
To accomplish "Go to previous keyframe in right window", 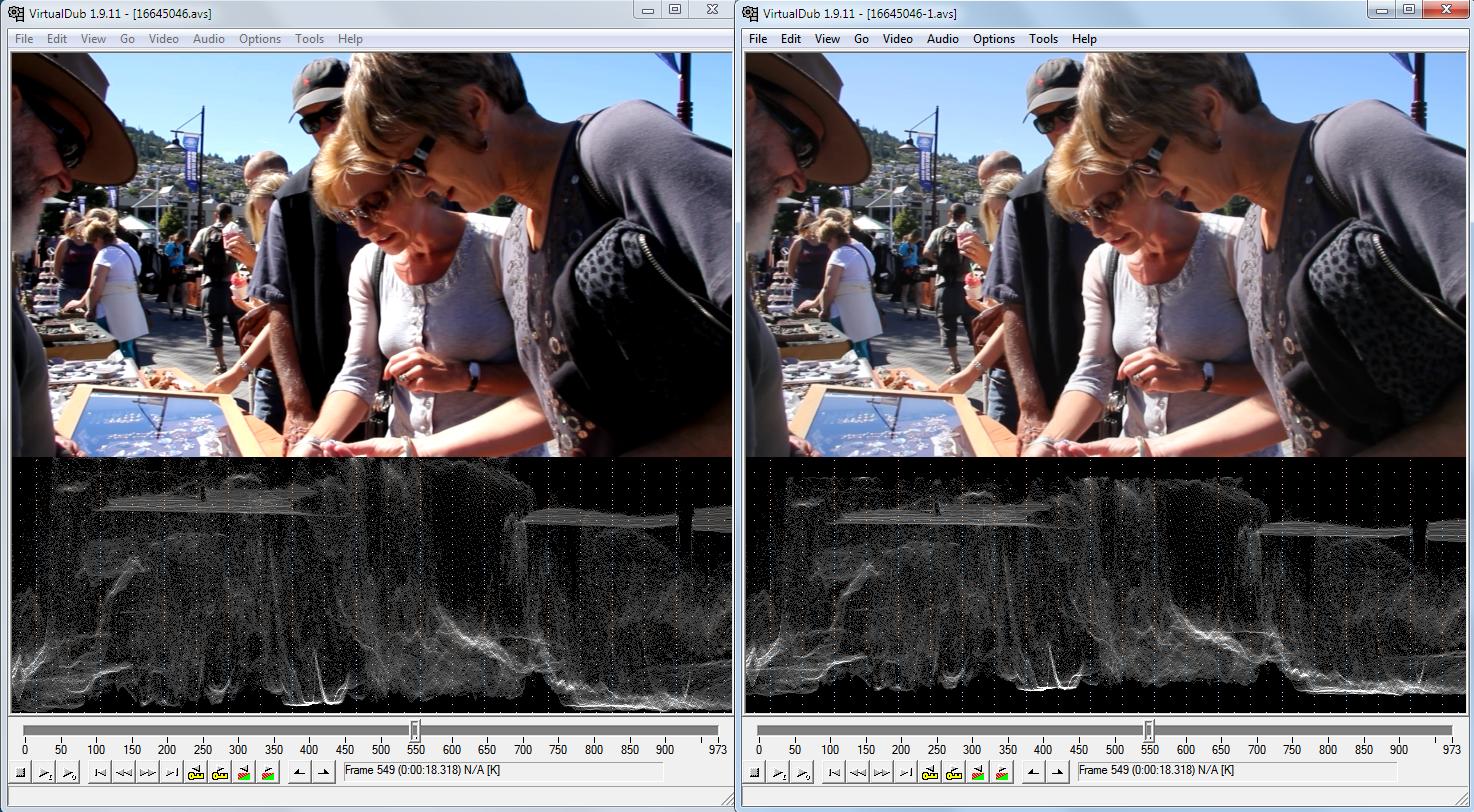I will click(929, 772).
